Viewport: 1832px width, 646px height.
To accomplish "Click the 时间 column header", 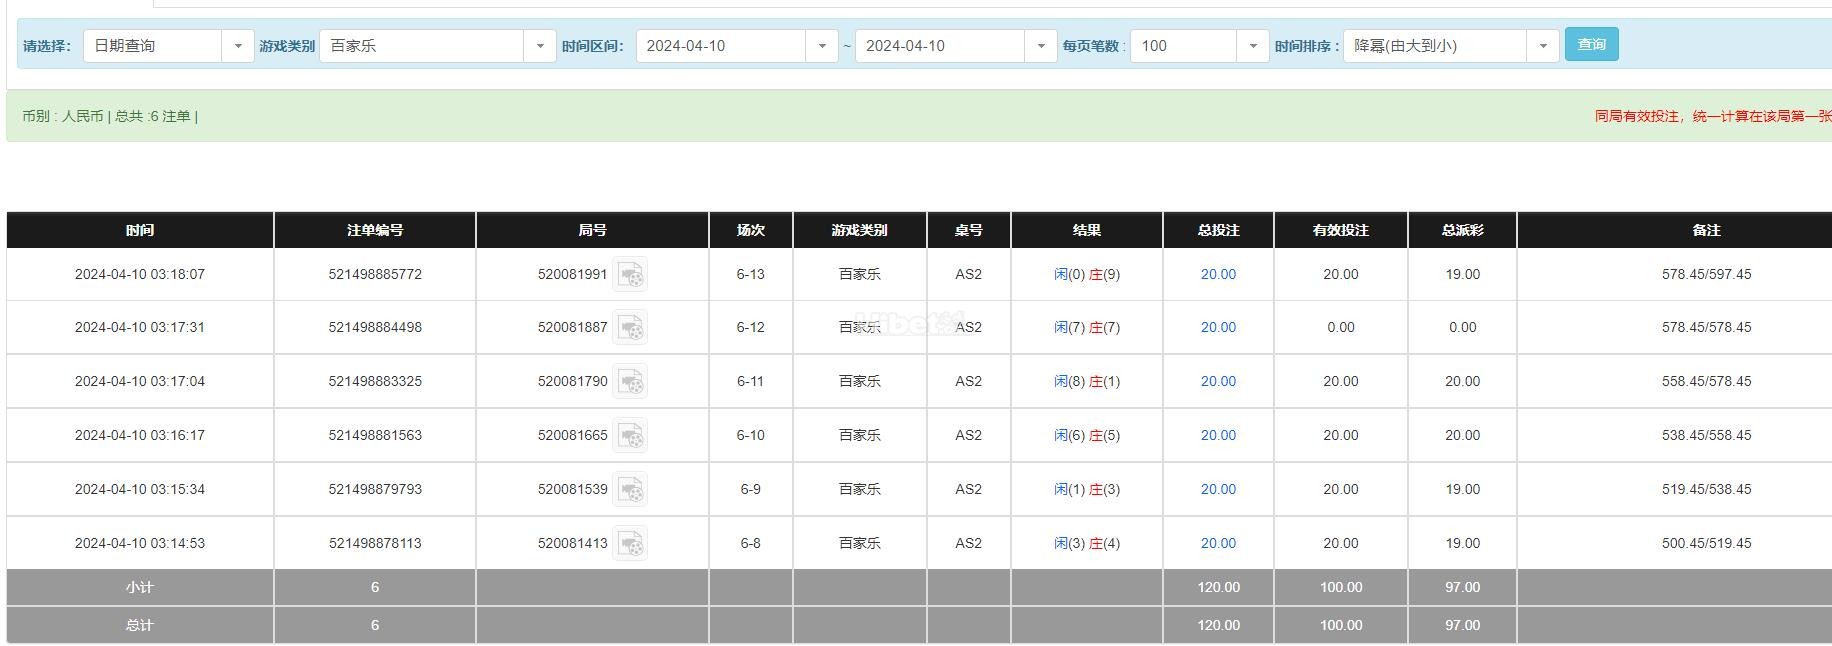I will coord(140,230).
